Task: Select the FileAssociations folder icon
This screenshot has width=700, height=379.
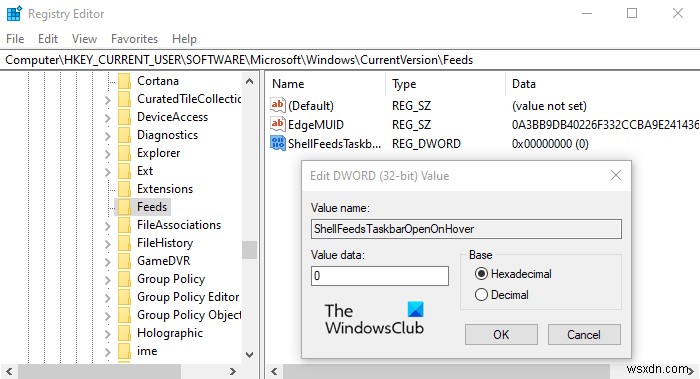Action: (x=125, y=225)
